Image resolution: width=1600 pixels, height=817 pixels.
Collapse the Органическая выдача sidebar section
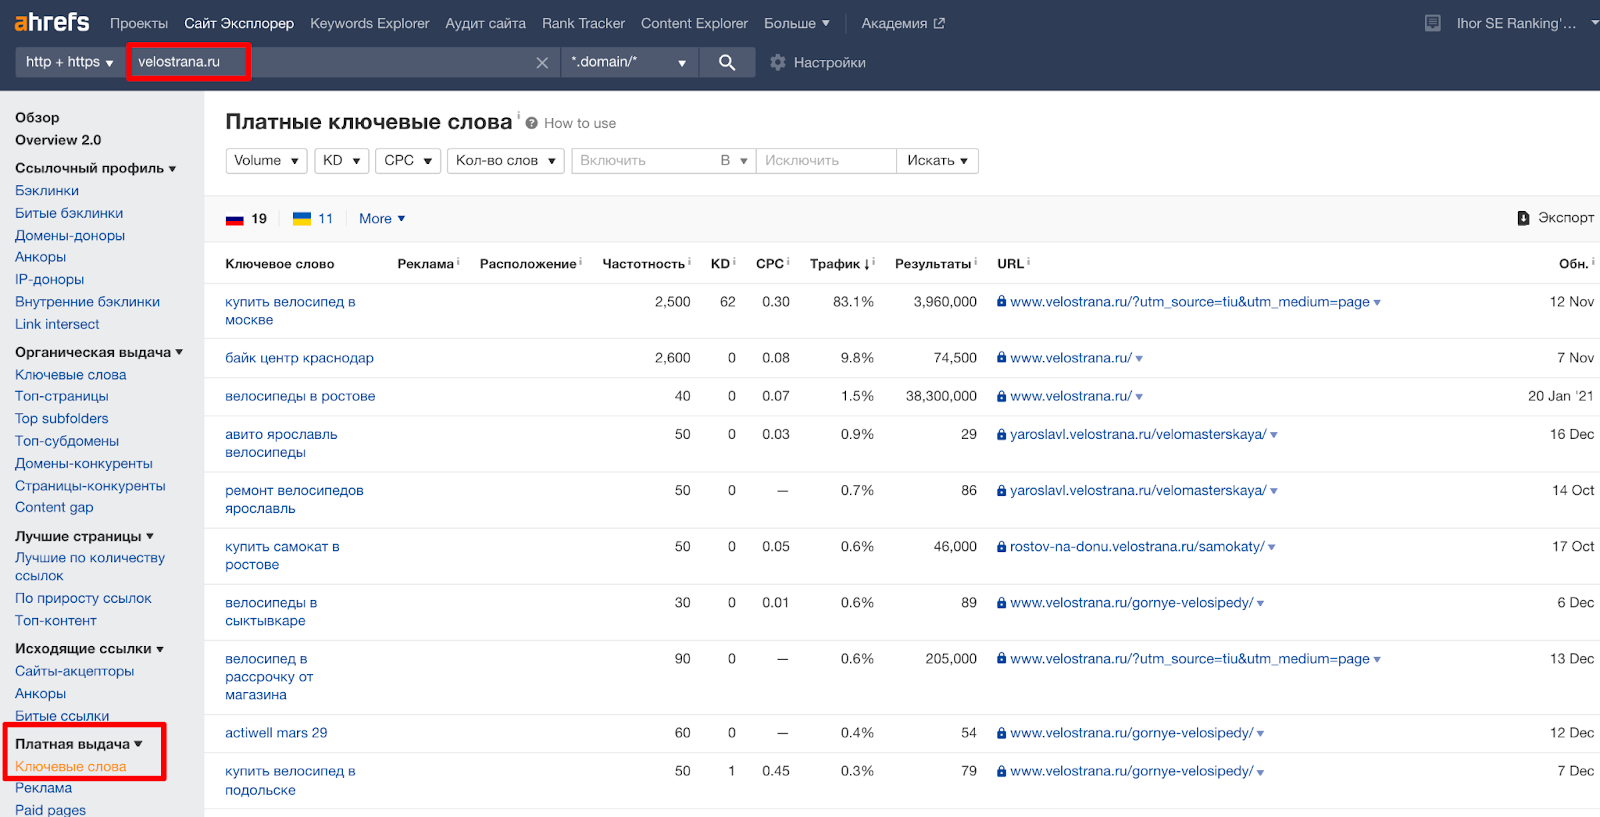[99, 352]
